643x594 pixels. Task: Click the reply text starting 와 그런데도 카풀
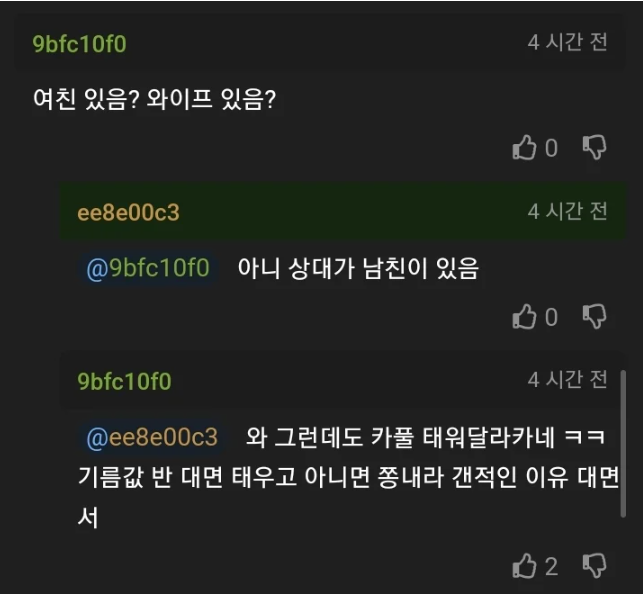349,477
